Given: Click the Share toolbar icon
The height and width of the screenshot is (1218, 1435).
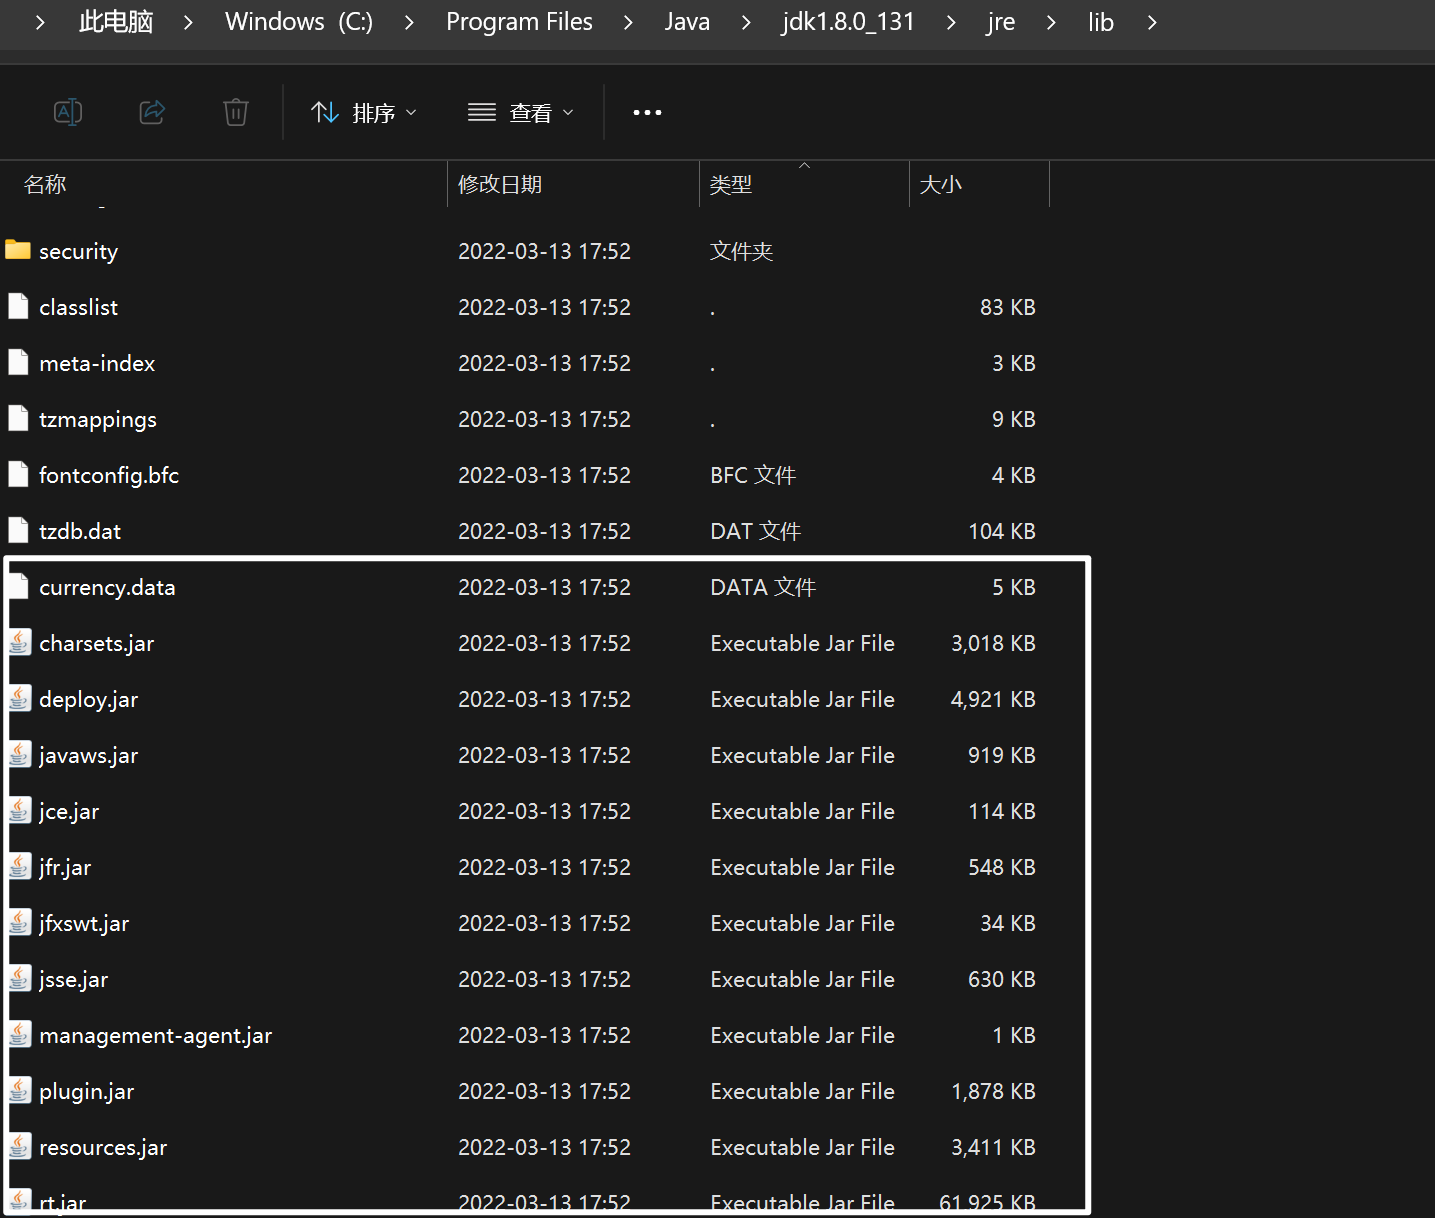Looking at the screenshot, I should coord(152,112).
